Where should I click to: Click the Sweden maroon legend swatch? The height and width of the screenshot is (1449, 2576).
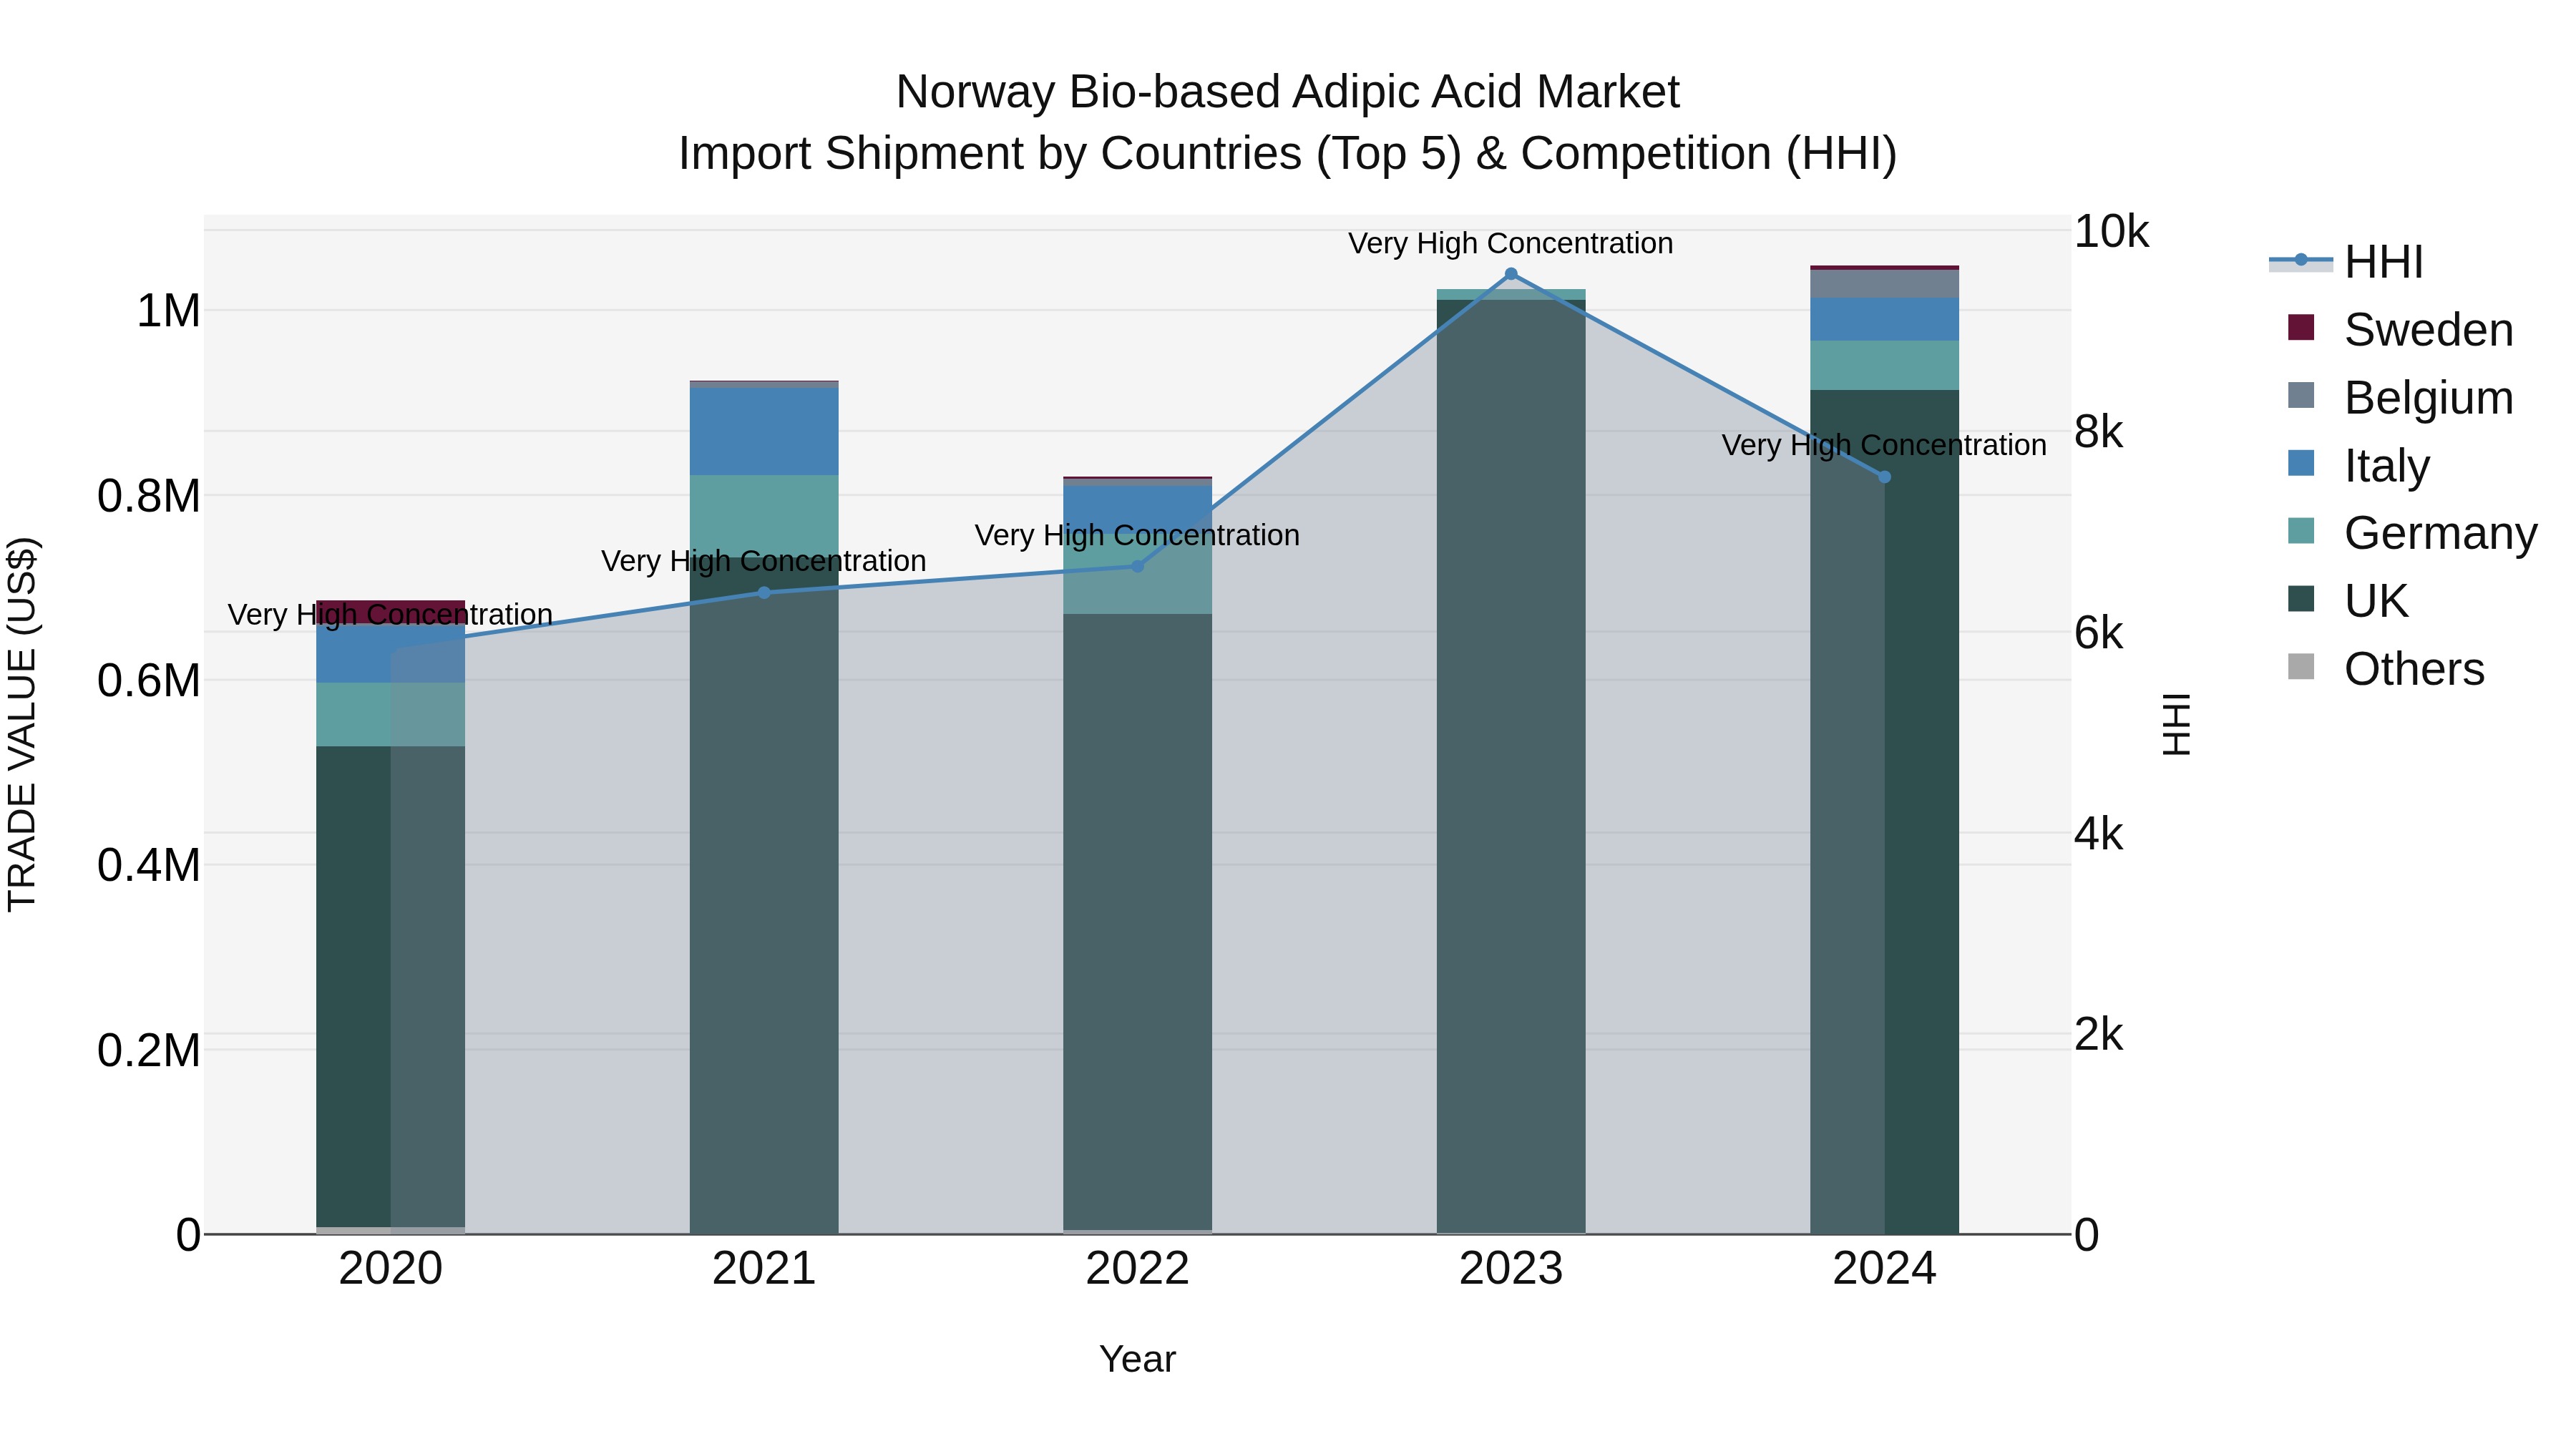point(2301,327)
